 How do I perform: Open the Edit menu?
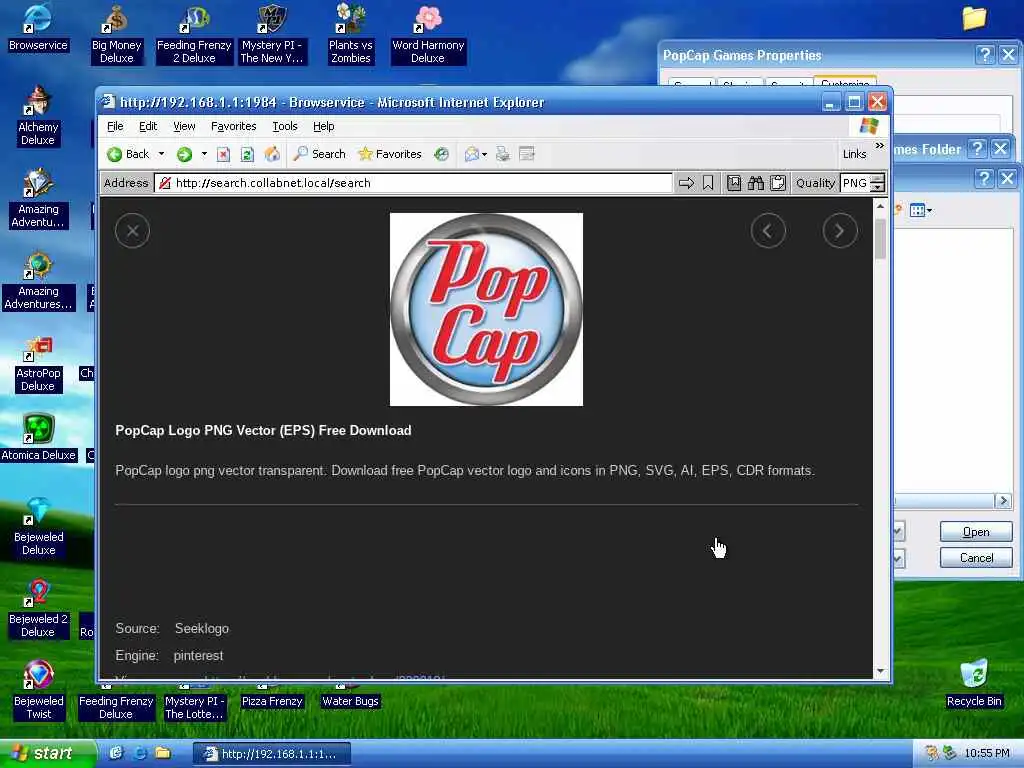(148, 126)
